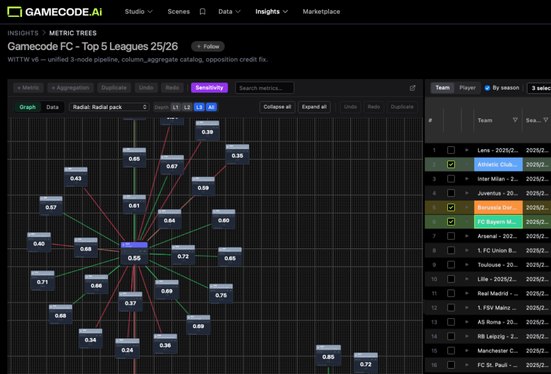This screenshot has width=551, height=374.
Task: Open the Radial: Radial pack layout dropdown
Action: coord(109,107)
